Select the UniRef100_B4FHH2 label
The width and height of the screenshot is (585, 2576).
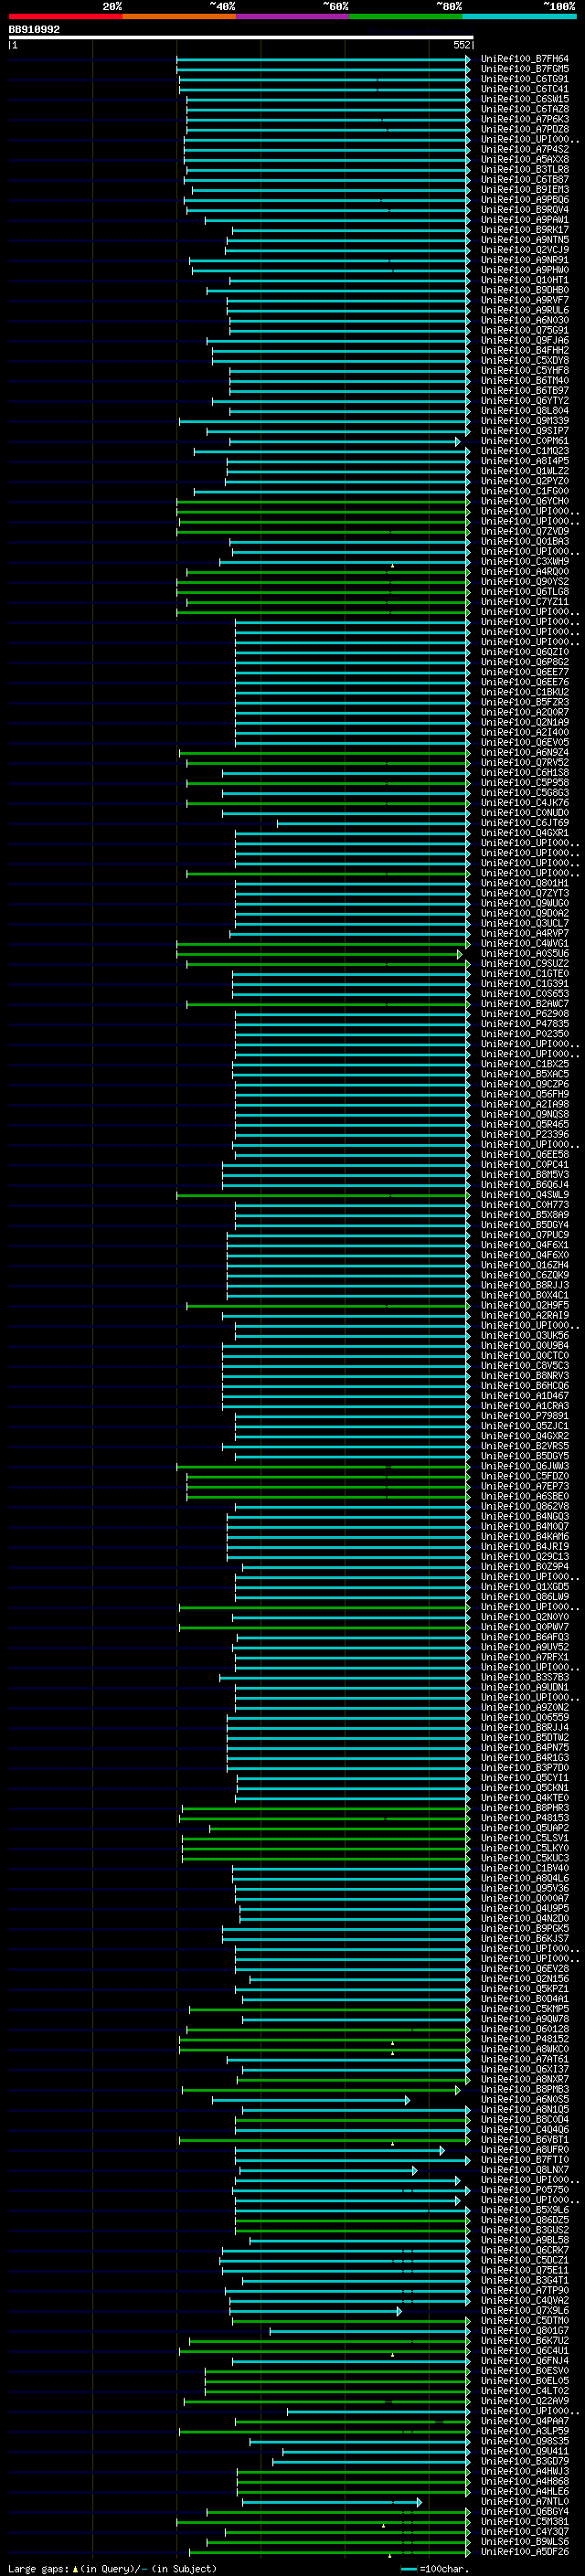(524, 350)
